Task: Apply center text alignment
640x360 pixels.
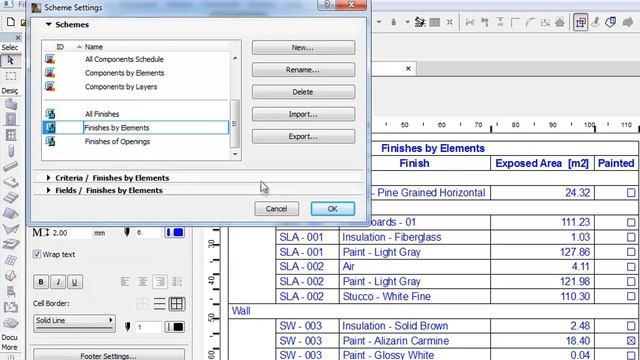Action: click(x=142, y=281)
